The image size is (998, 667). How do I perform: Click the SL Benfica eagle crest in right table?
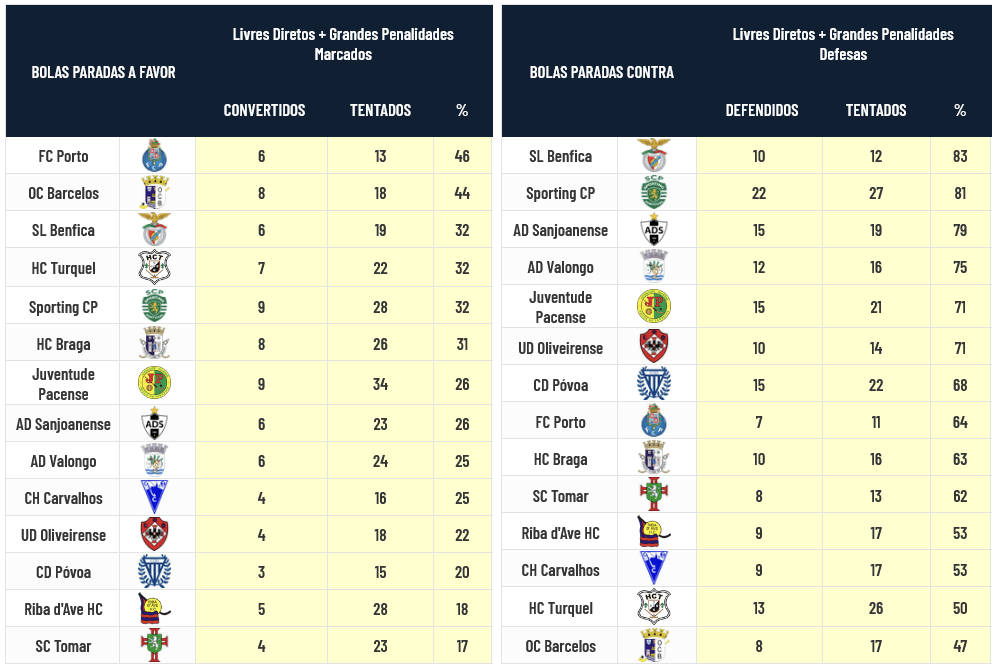pos(653,156)
